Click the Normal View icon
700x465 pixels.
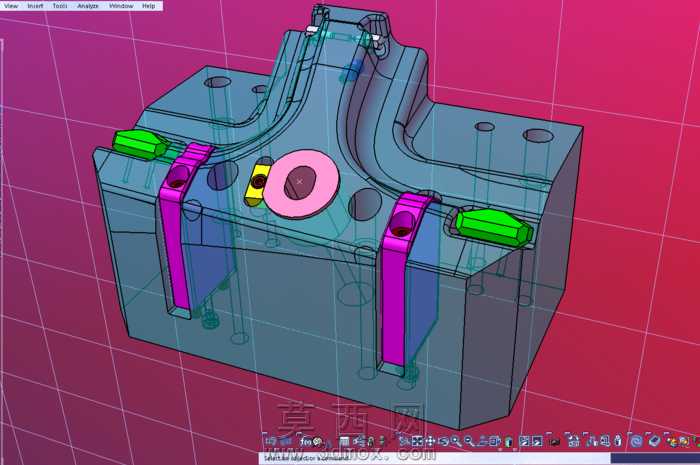(x=482, y=441)
